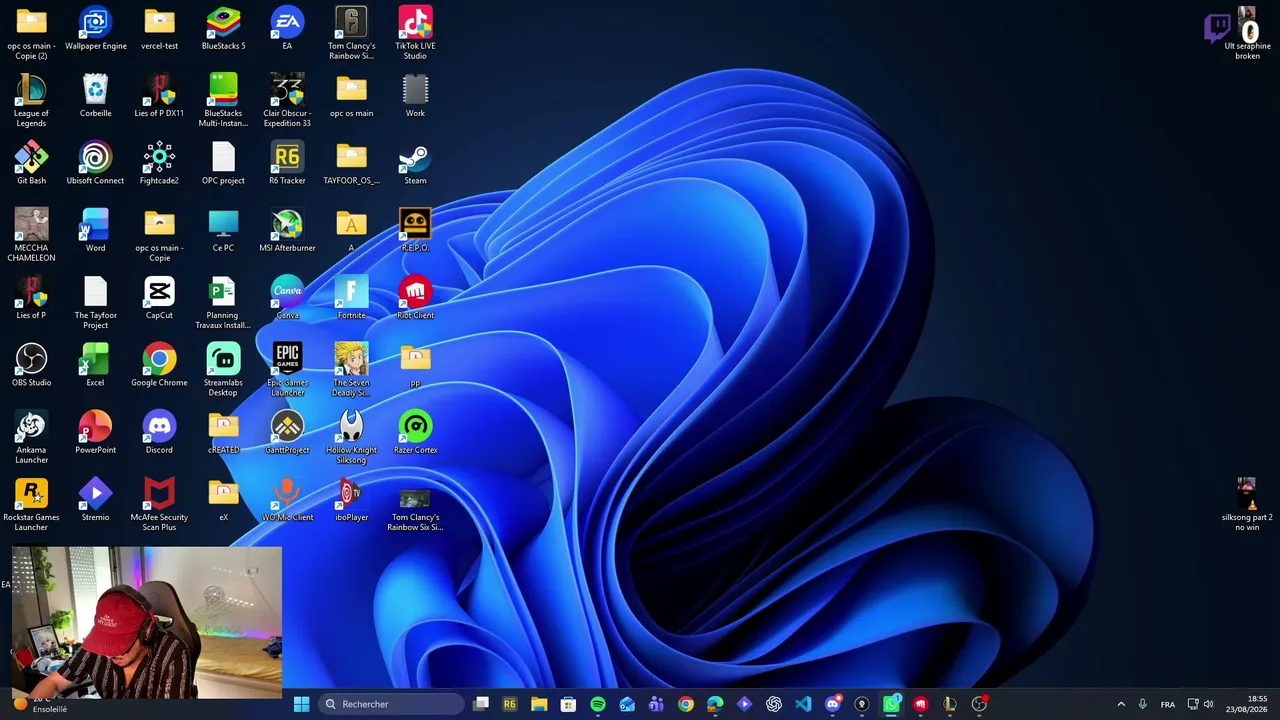Open the Windows Start menu

pos(301,704)
